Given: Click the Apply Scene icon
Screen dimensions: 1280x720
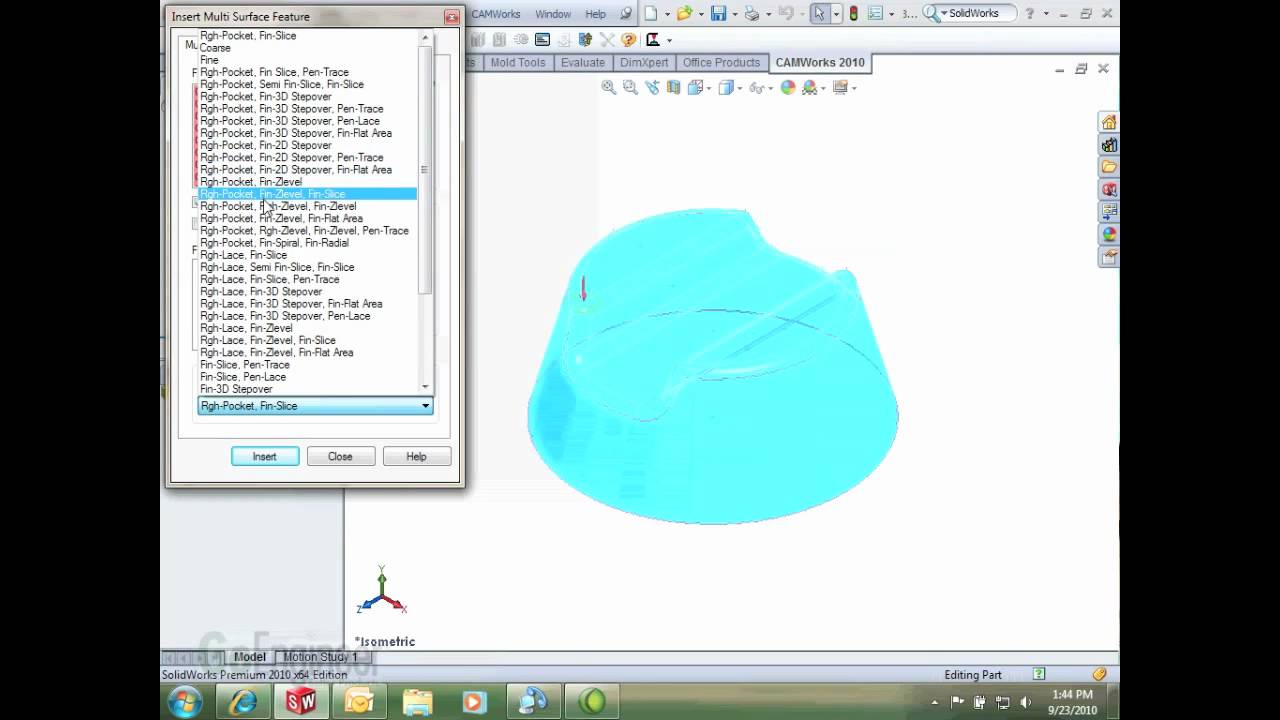Looking at the screenshot, I should 808,88.
